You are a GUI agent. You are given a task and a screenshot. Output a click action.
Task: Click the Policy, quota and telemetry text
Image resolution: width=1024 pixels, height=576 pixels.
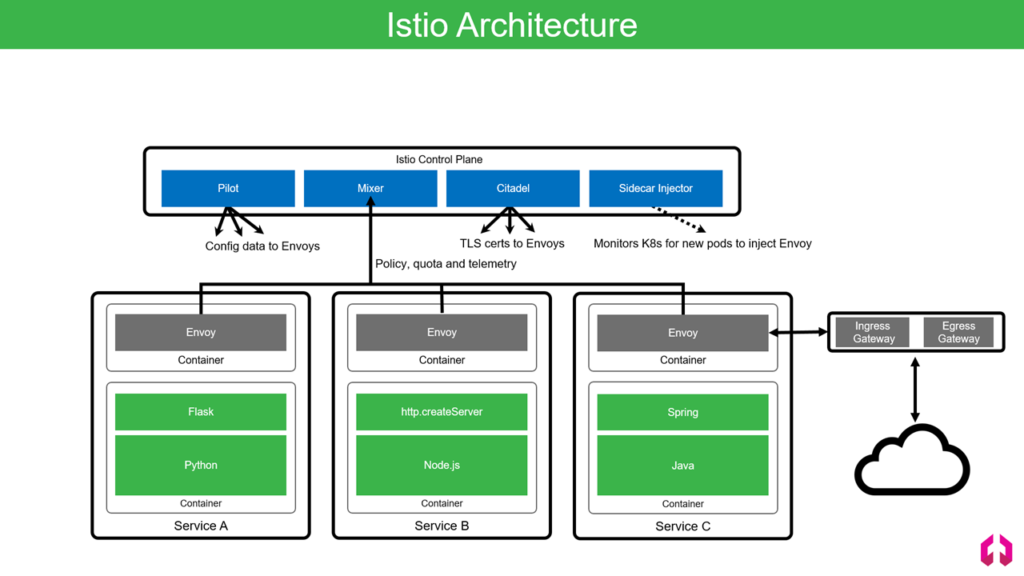(x=446, y=264)
